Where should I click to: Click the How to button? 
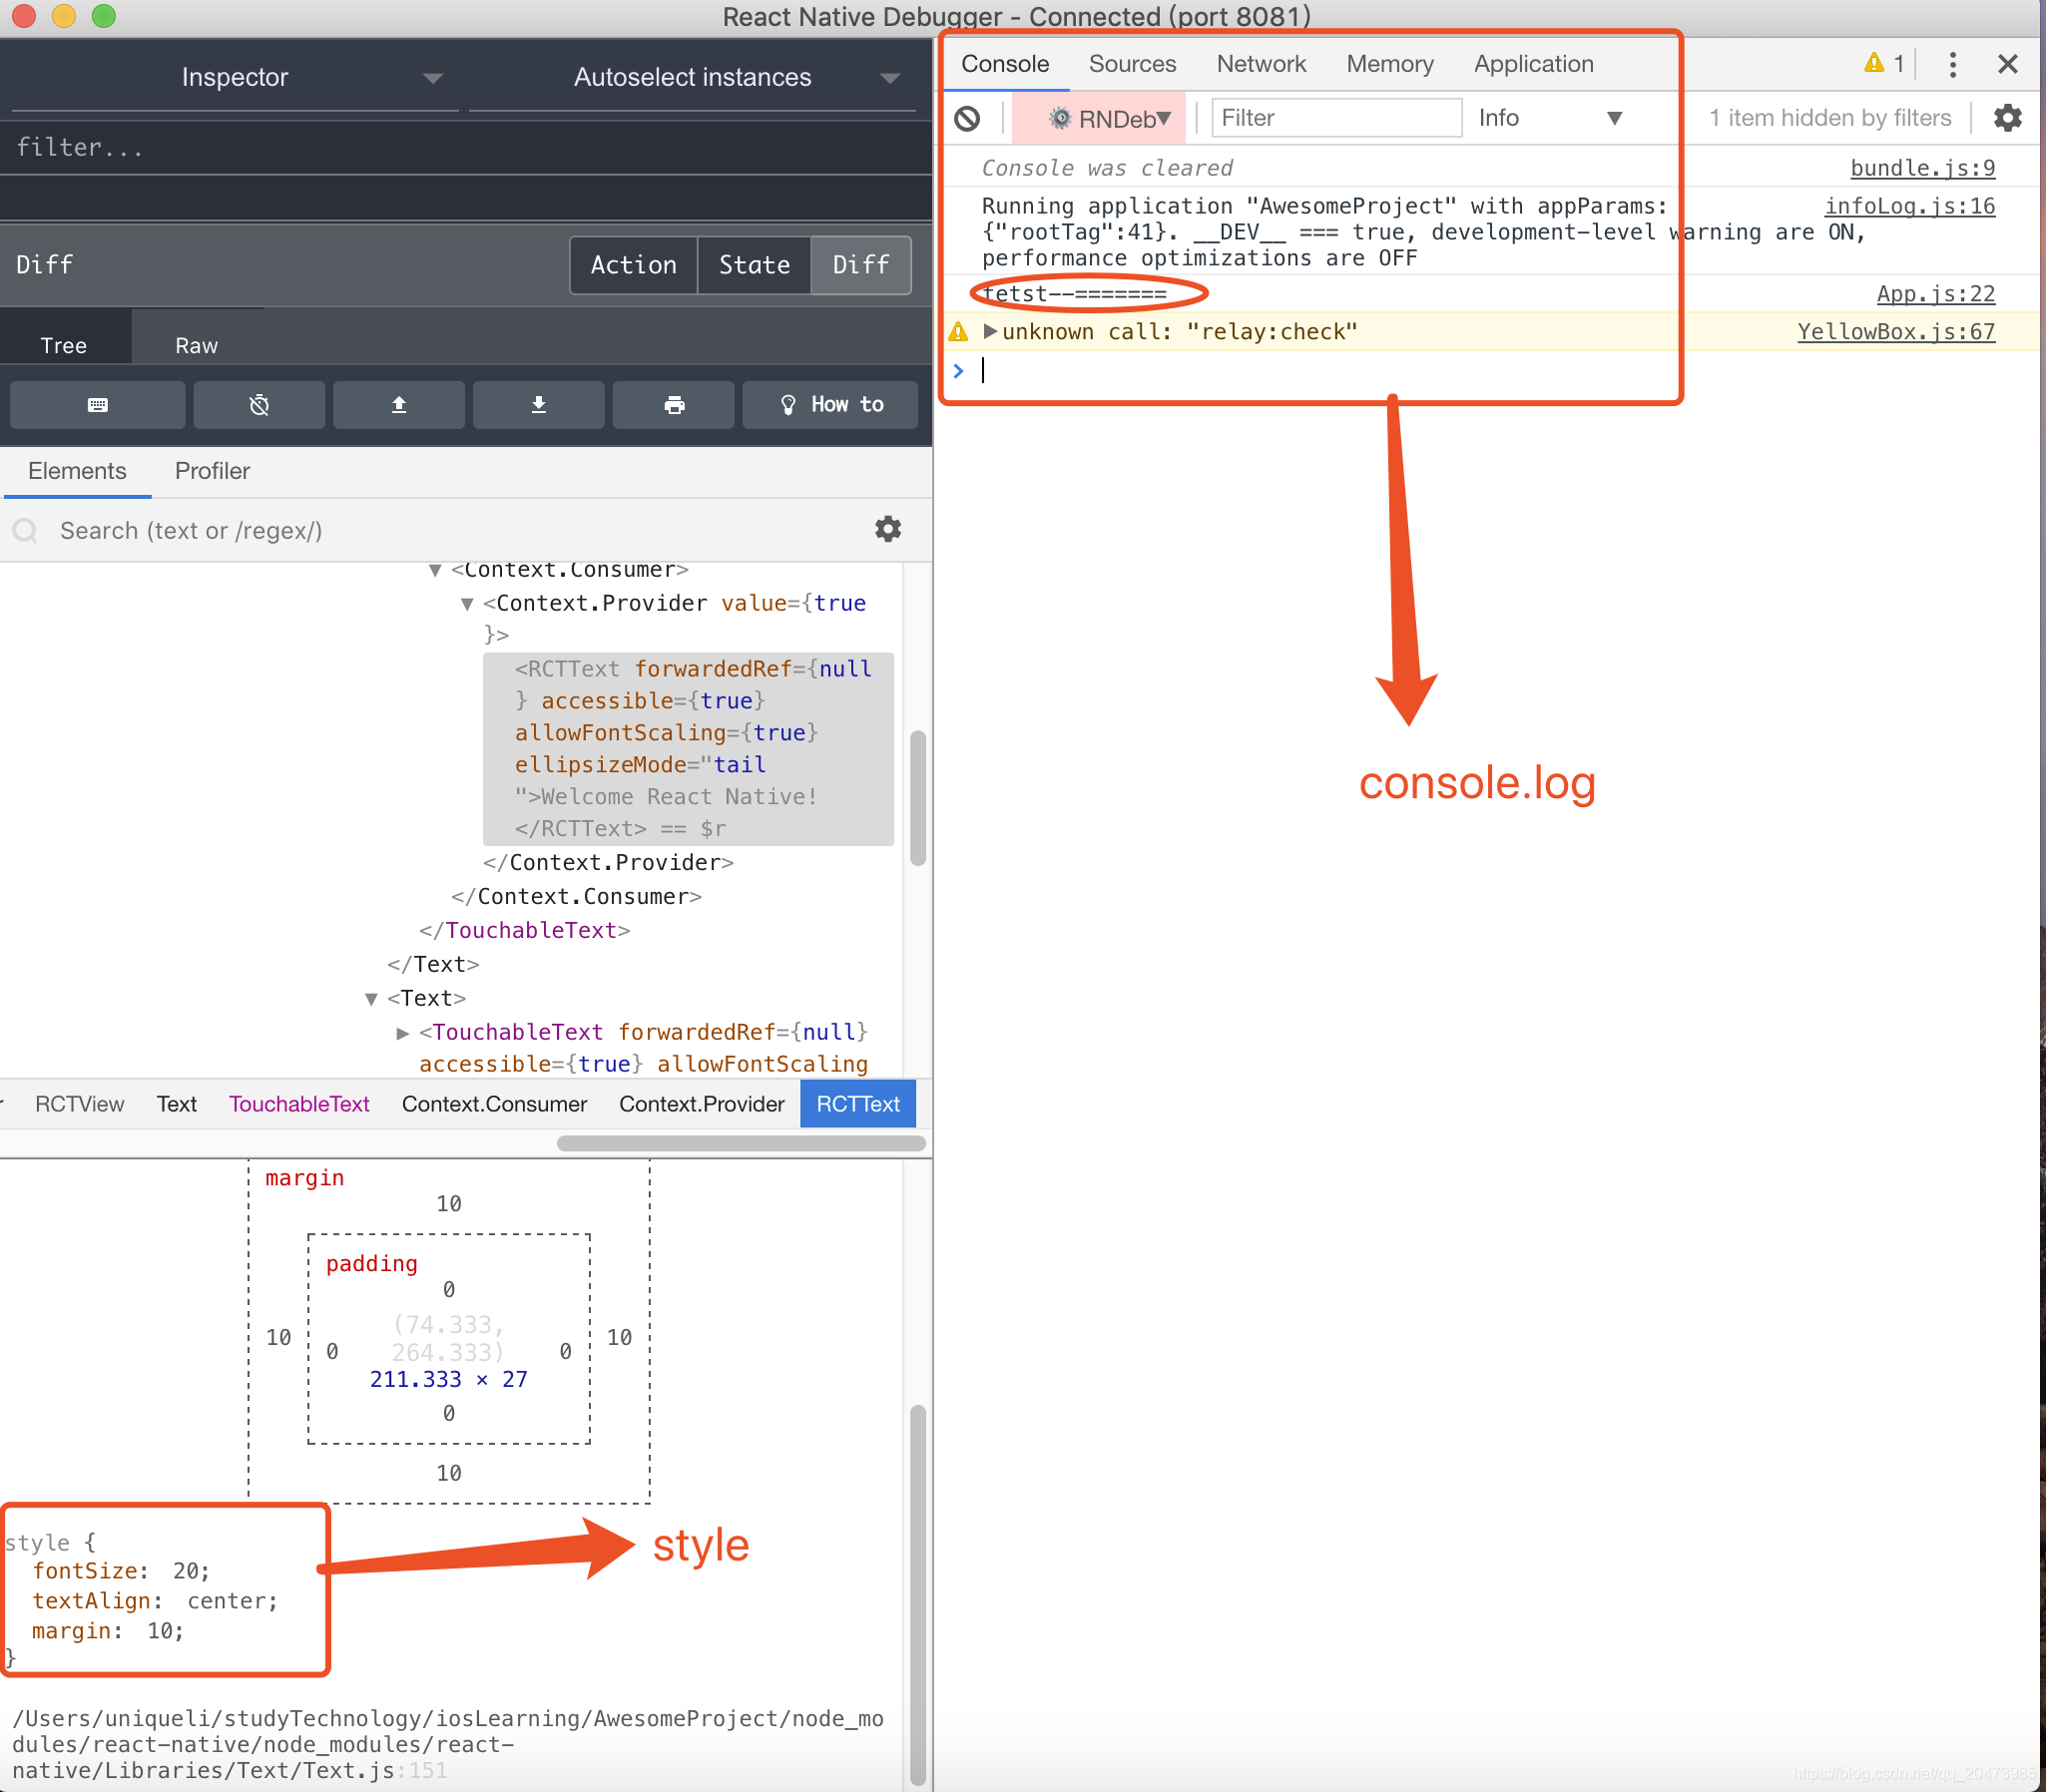click(831, 405)
